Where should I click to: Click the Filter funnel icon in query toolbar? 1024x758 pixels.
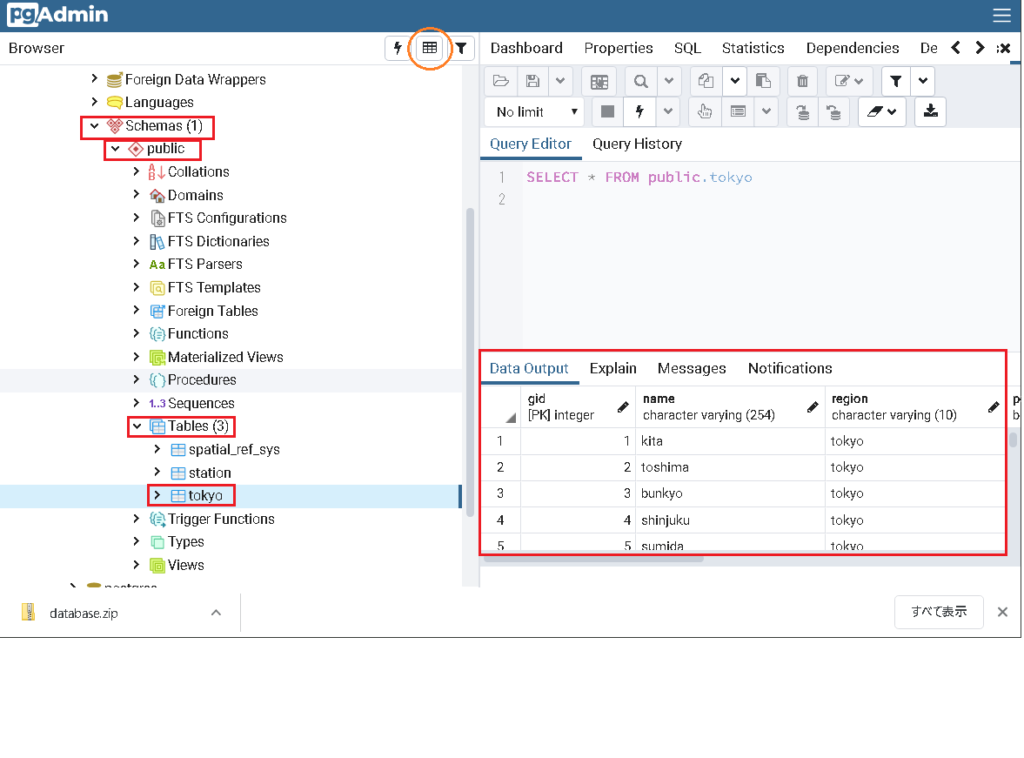[896, 81]
